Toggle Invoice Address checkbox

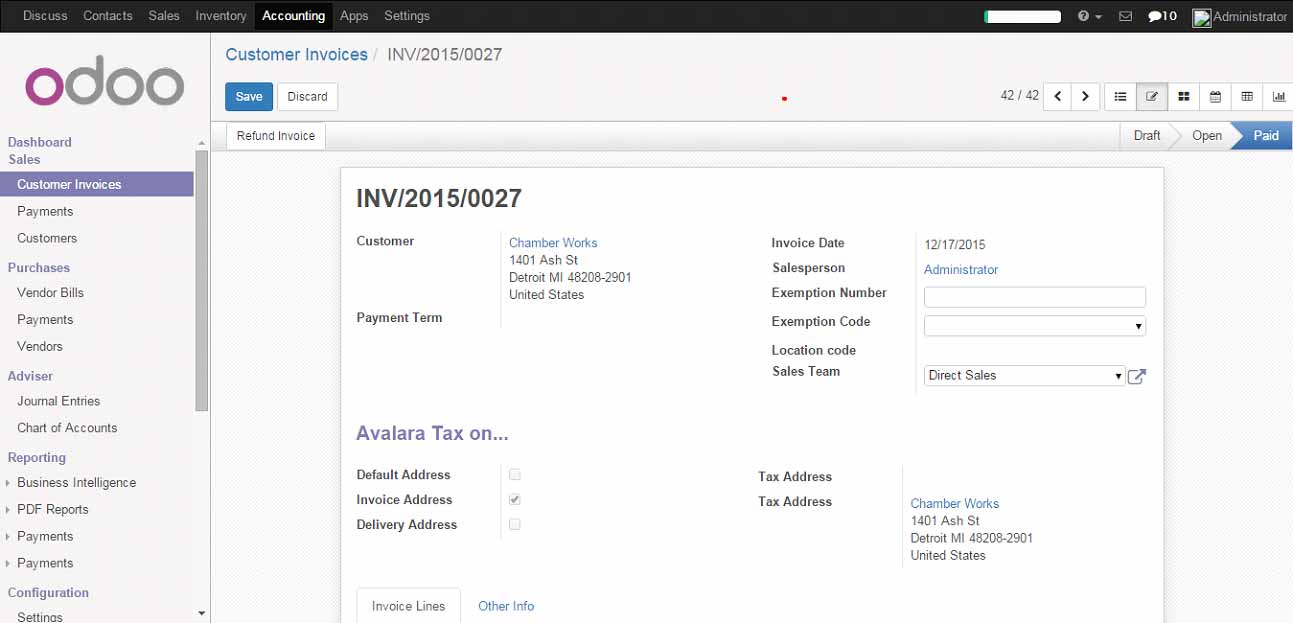tap(515, 499)
